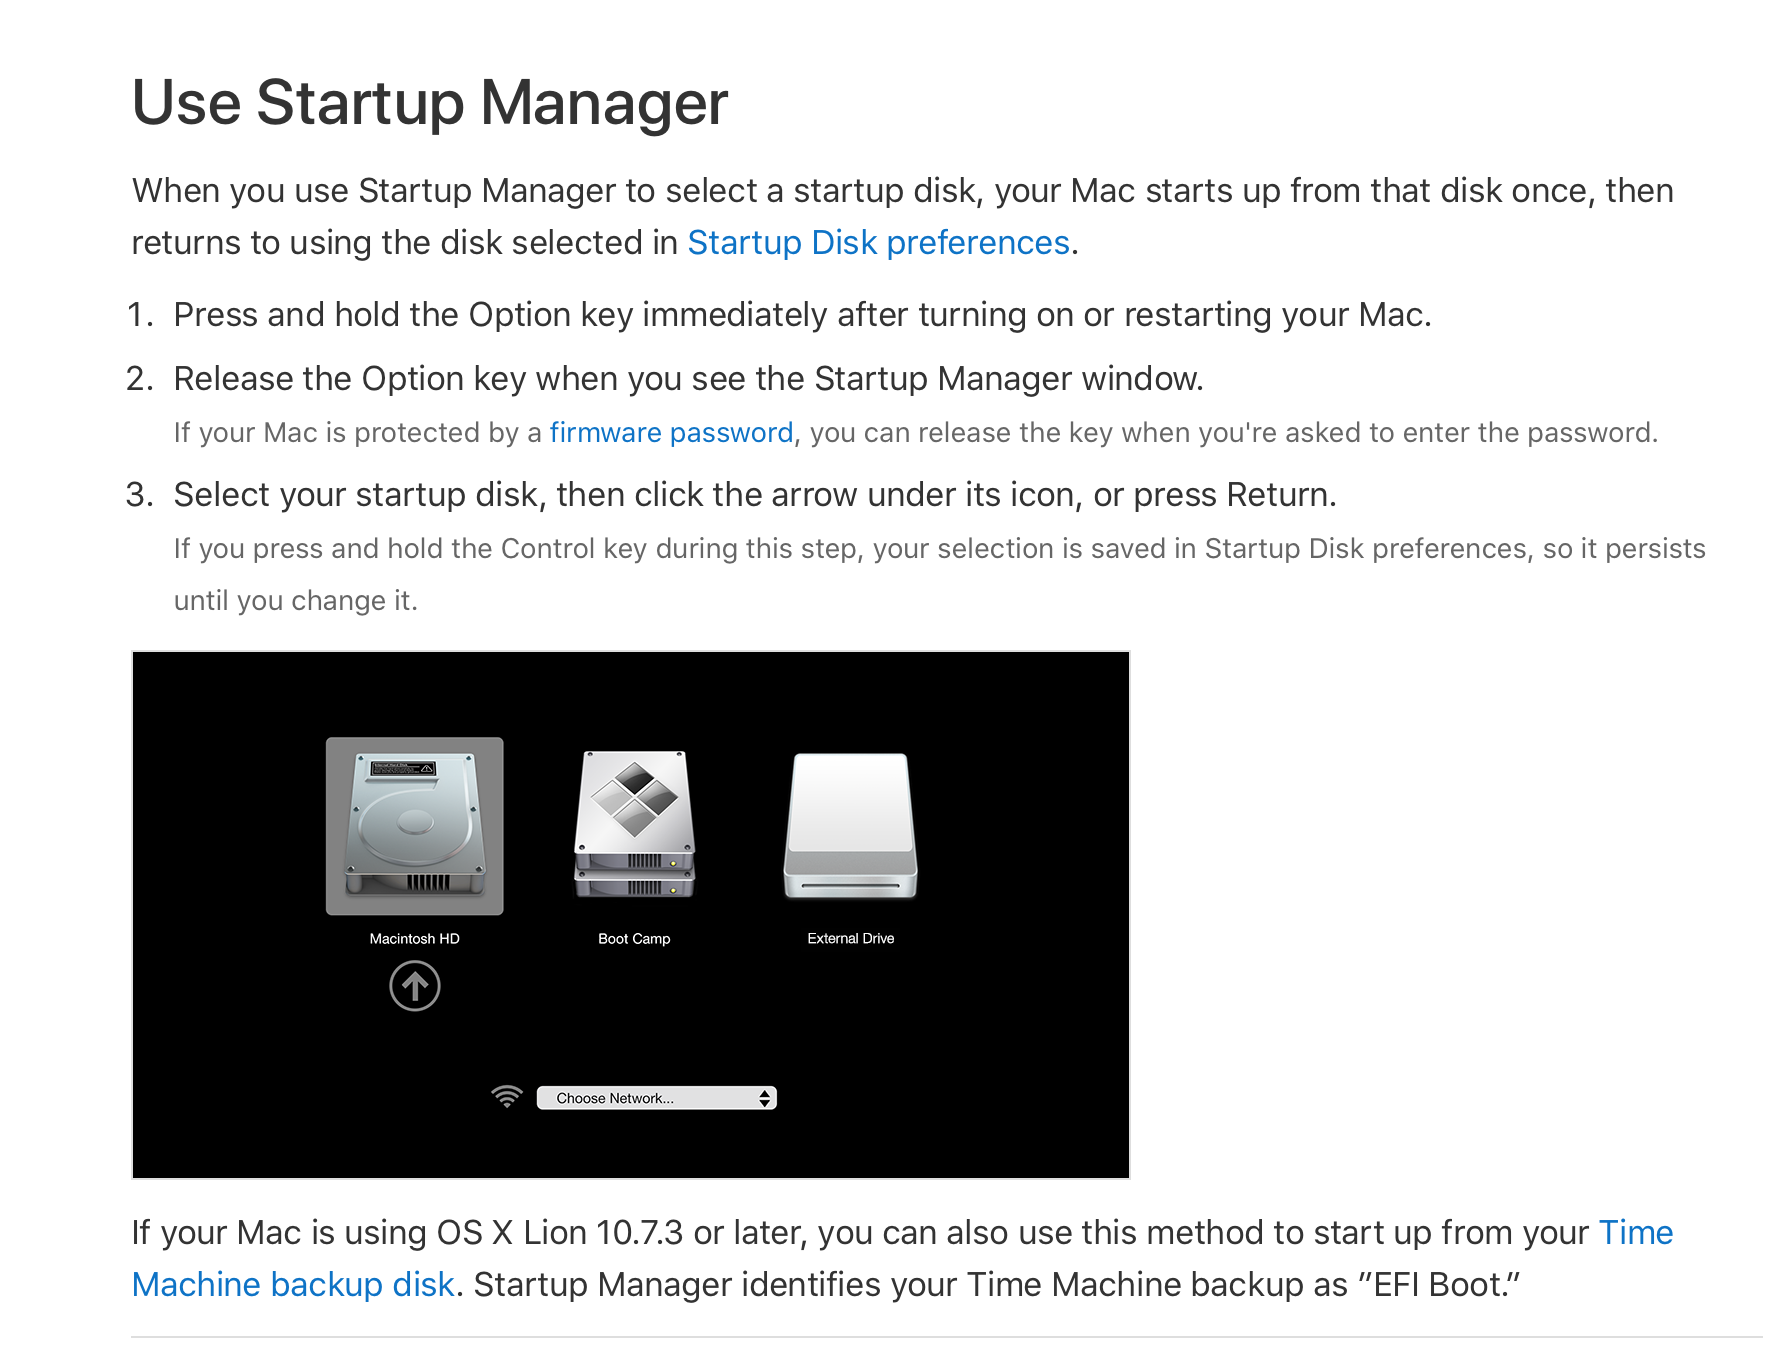
Task: Click the External Drive label text
Action: click(x=850, y=938)
